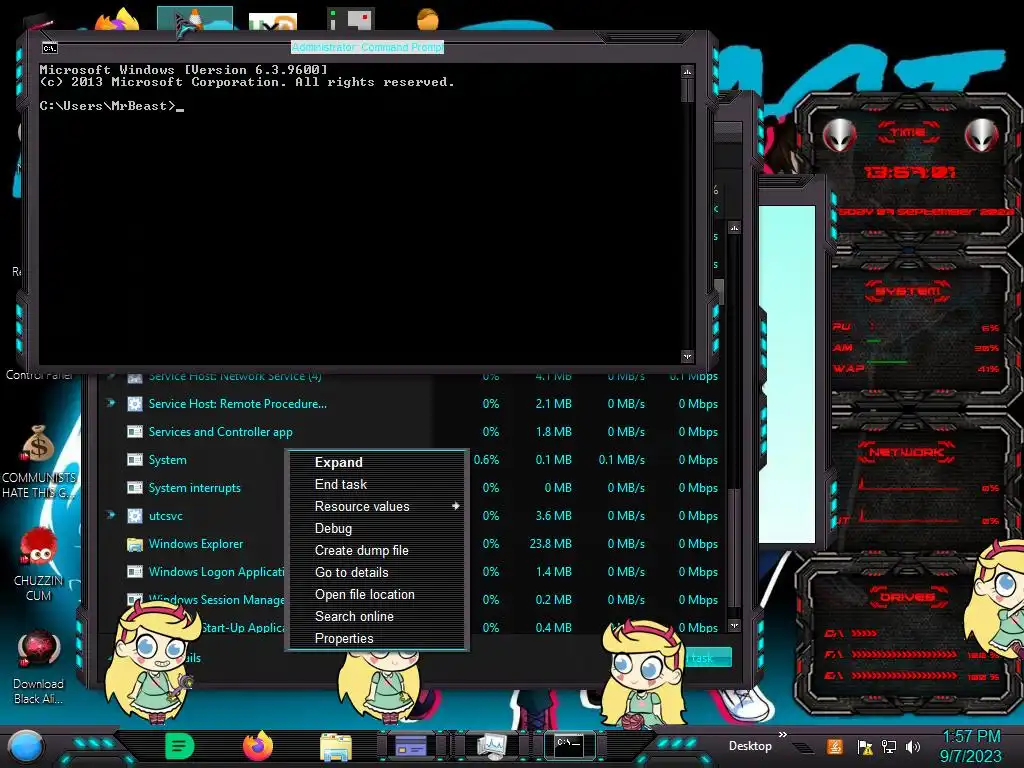
Task: Select Windows Session Manager row
Action: [x=216, y=600]
